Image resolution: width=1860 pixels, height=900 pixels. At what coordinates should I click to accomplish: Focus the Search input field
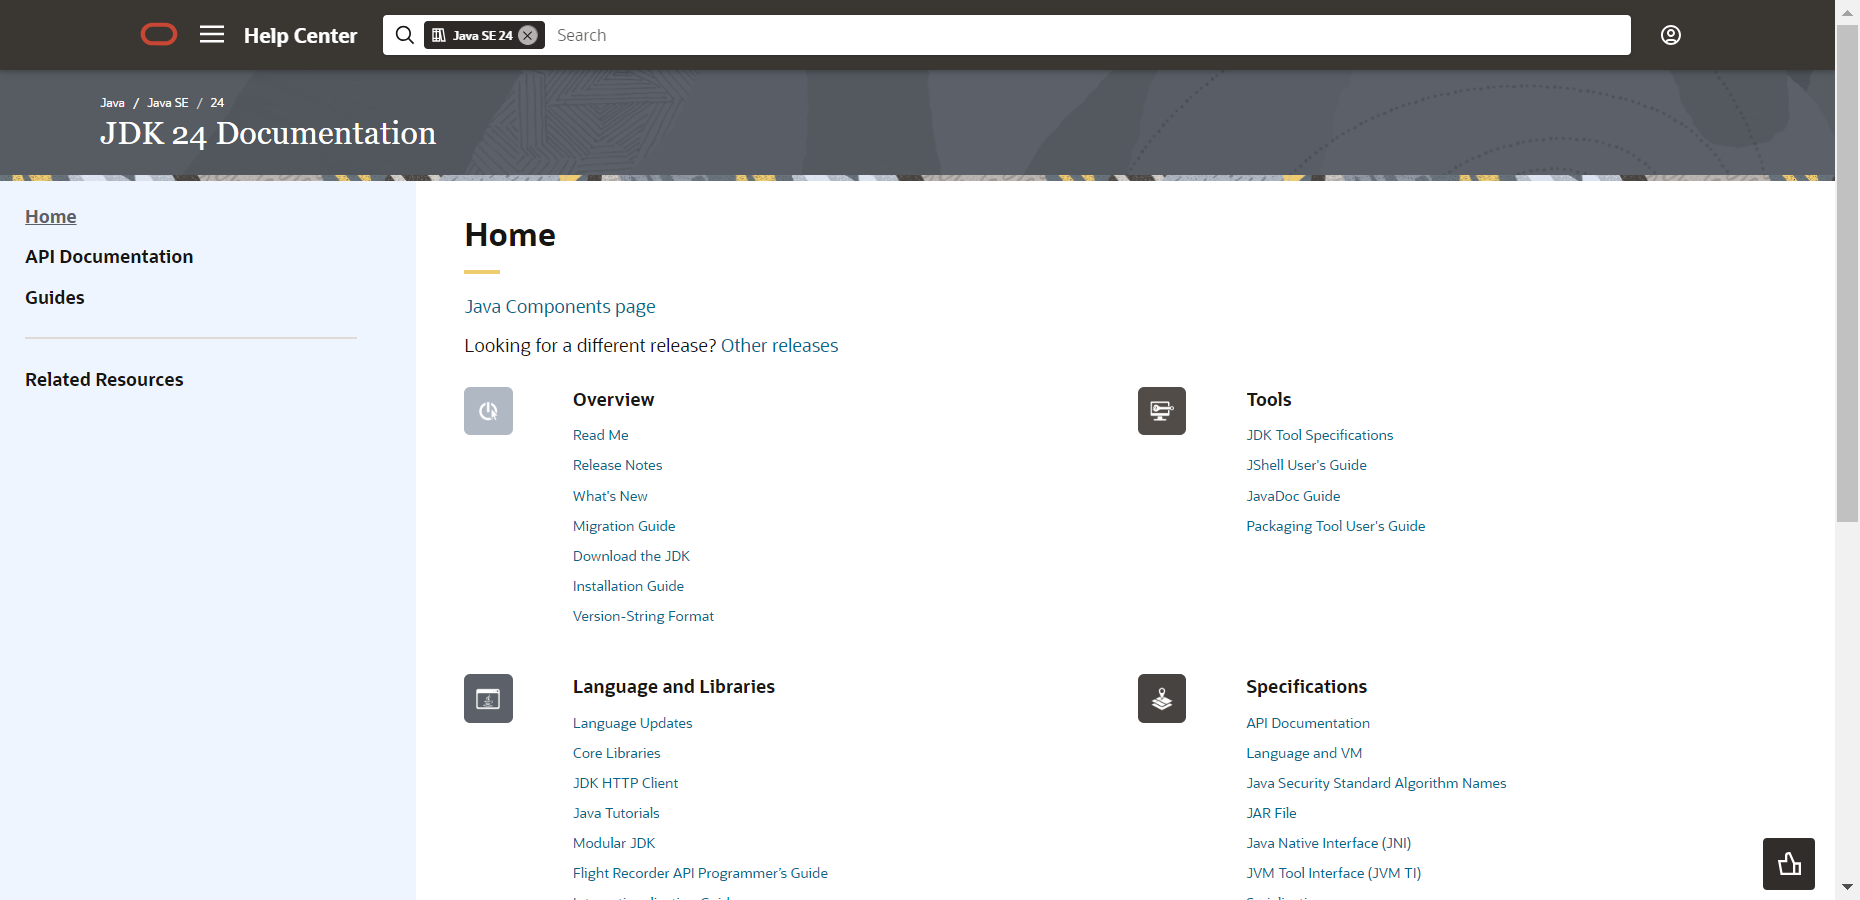[x=1088, y=35]
